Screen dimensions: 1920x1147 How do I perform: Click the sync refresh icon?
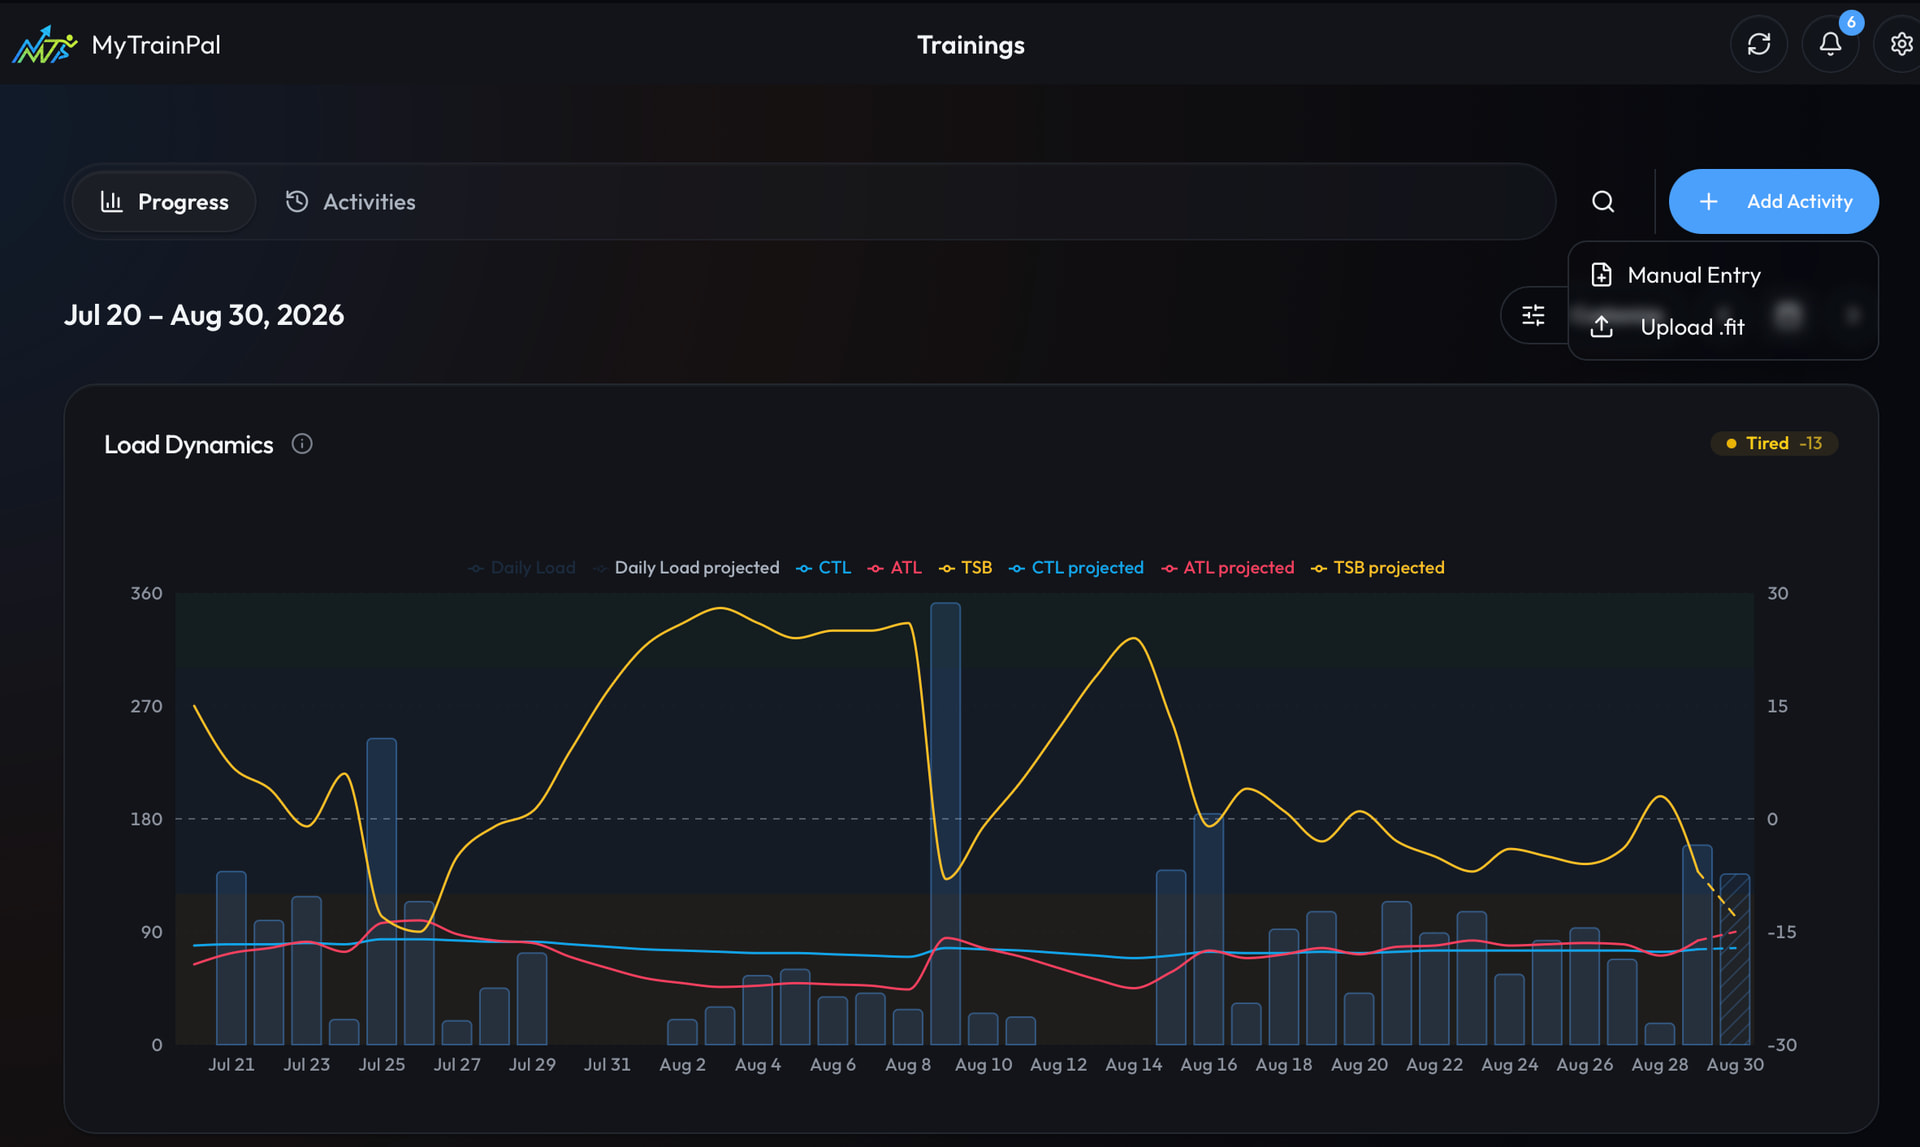tap(1758, 44)
